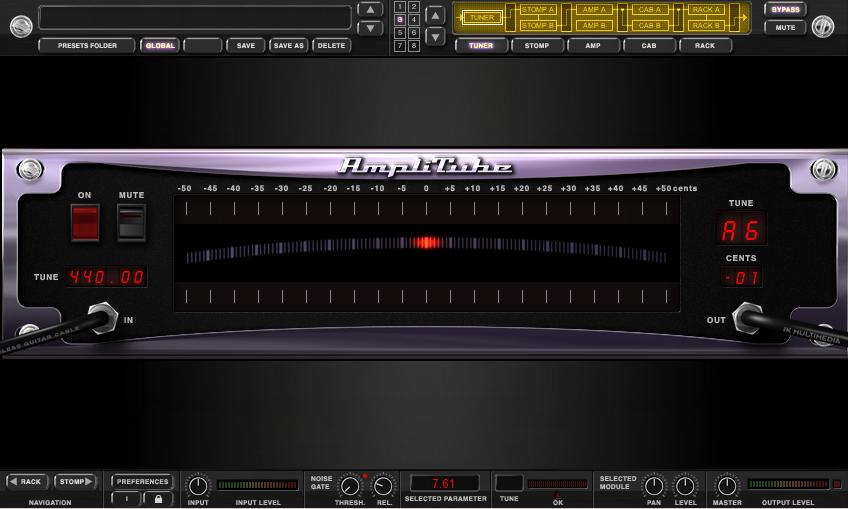Click the red center tuner indicator
This screenshot has height=509, width=848.
tap(427, 242)
